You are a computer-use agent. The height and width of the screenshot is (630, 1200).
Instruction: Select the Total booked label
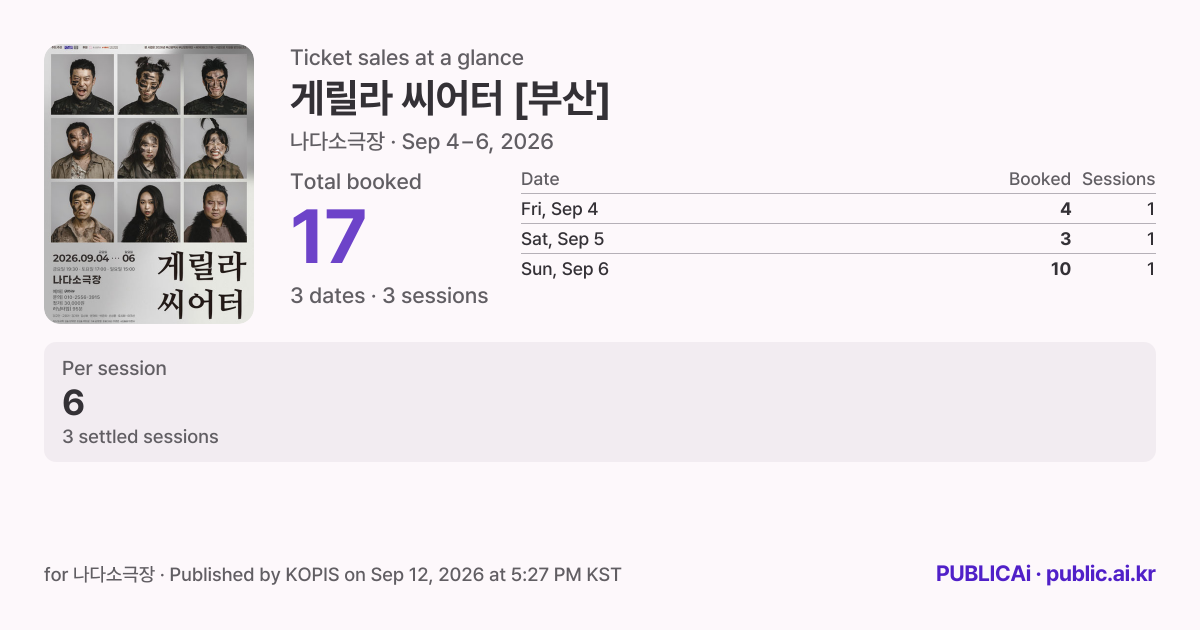pyautogui.click(x=356, y=182)
